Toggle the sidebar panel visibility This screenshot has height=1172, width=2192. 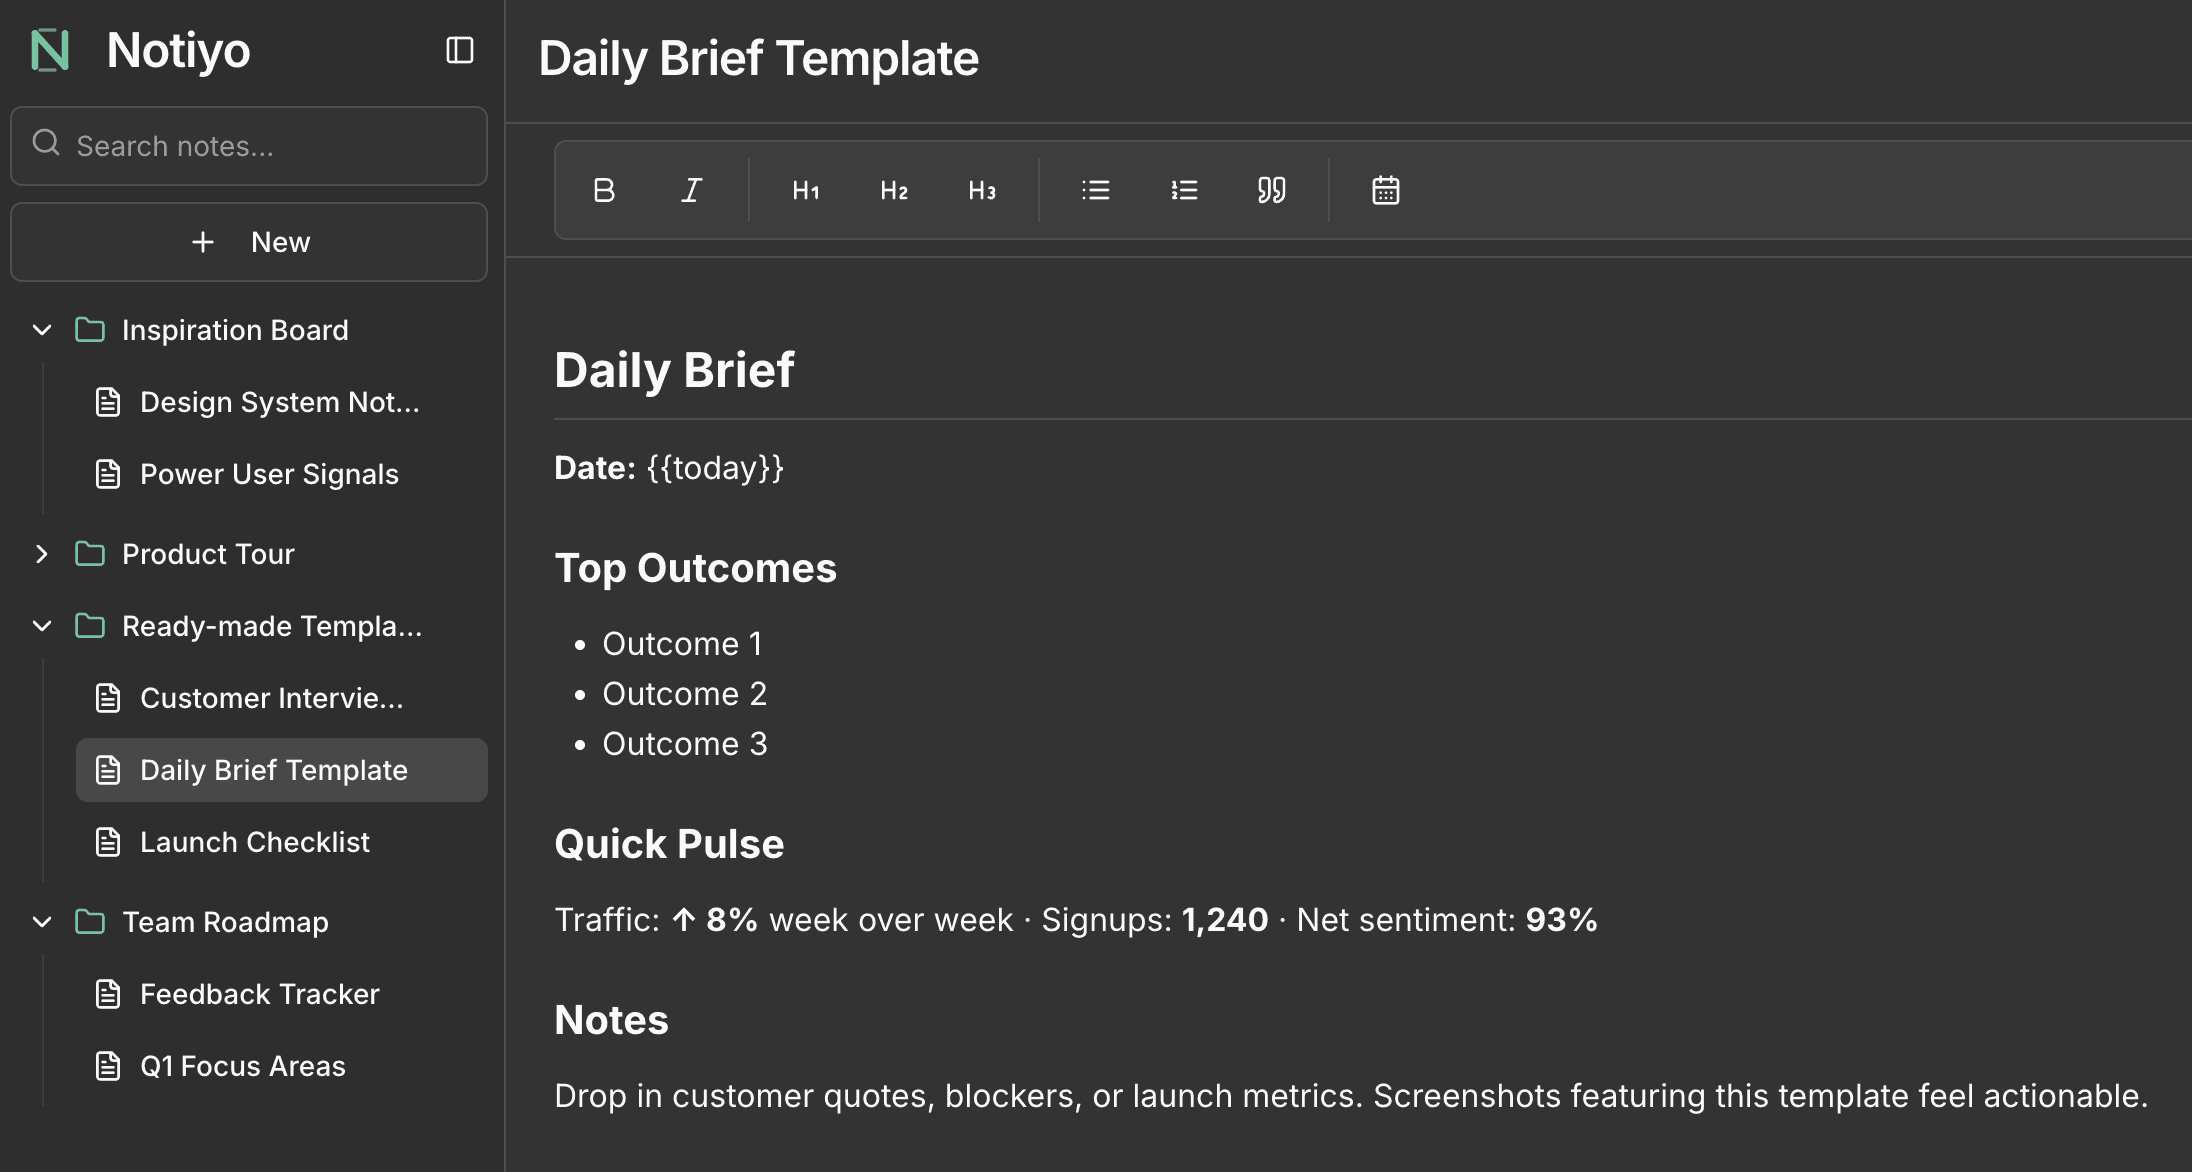pyautogui.click(x=460, y=50)
